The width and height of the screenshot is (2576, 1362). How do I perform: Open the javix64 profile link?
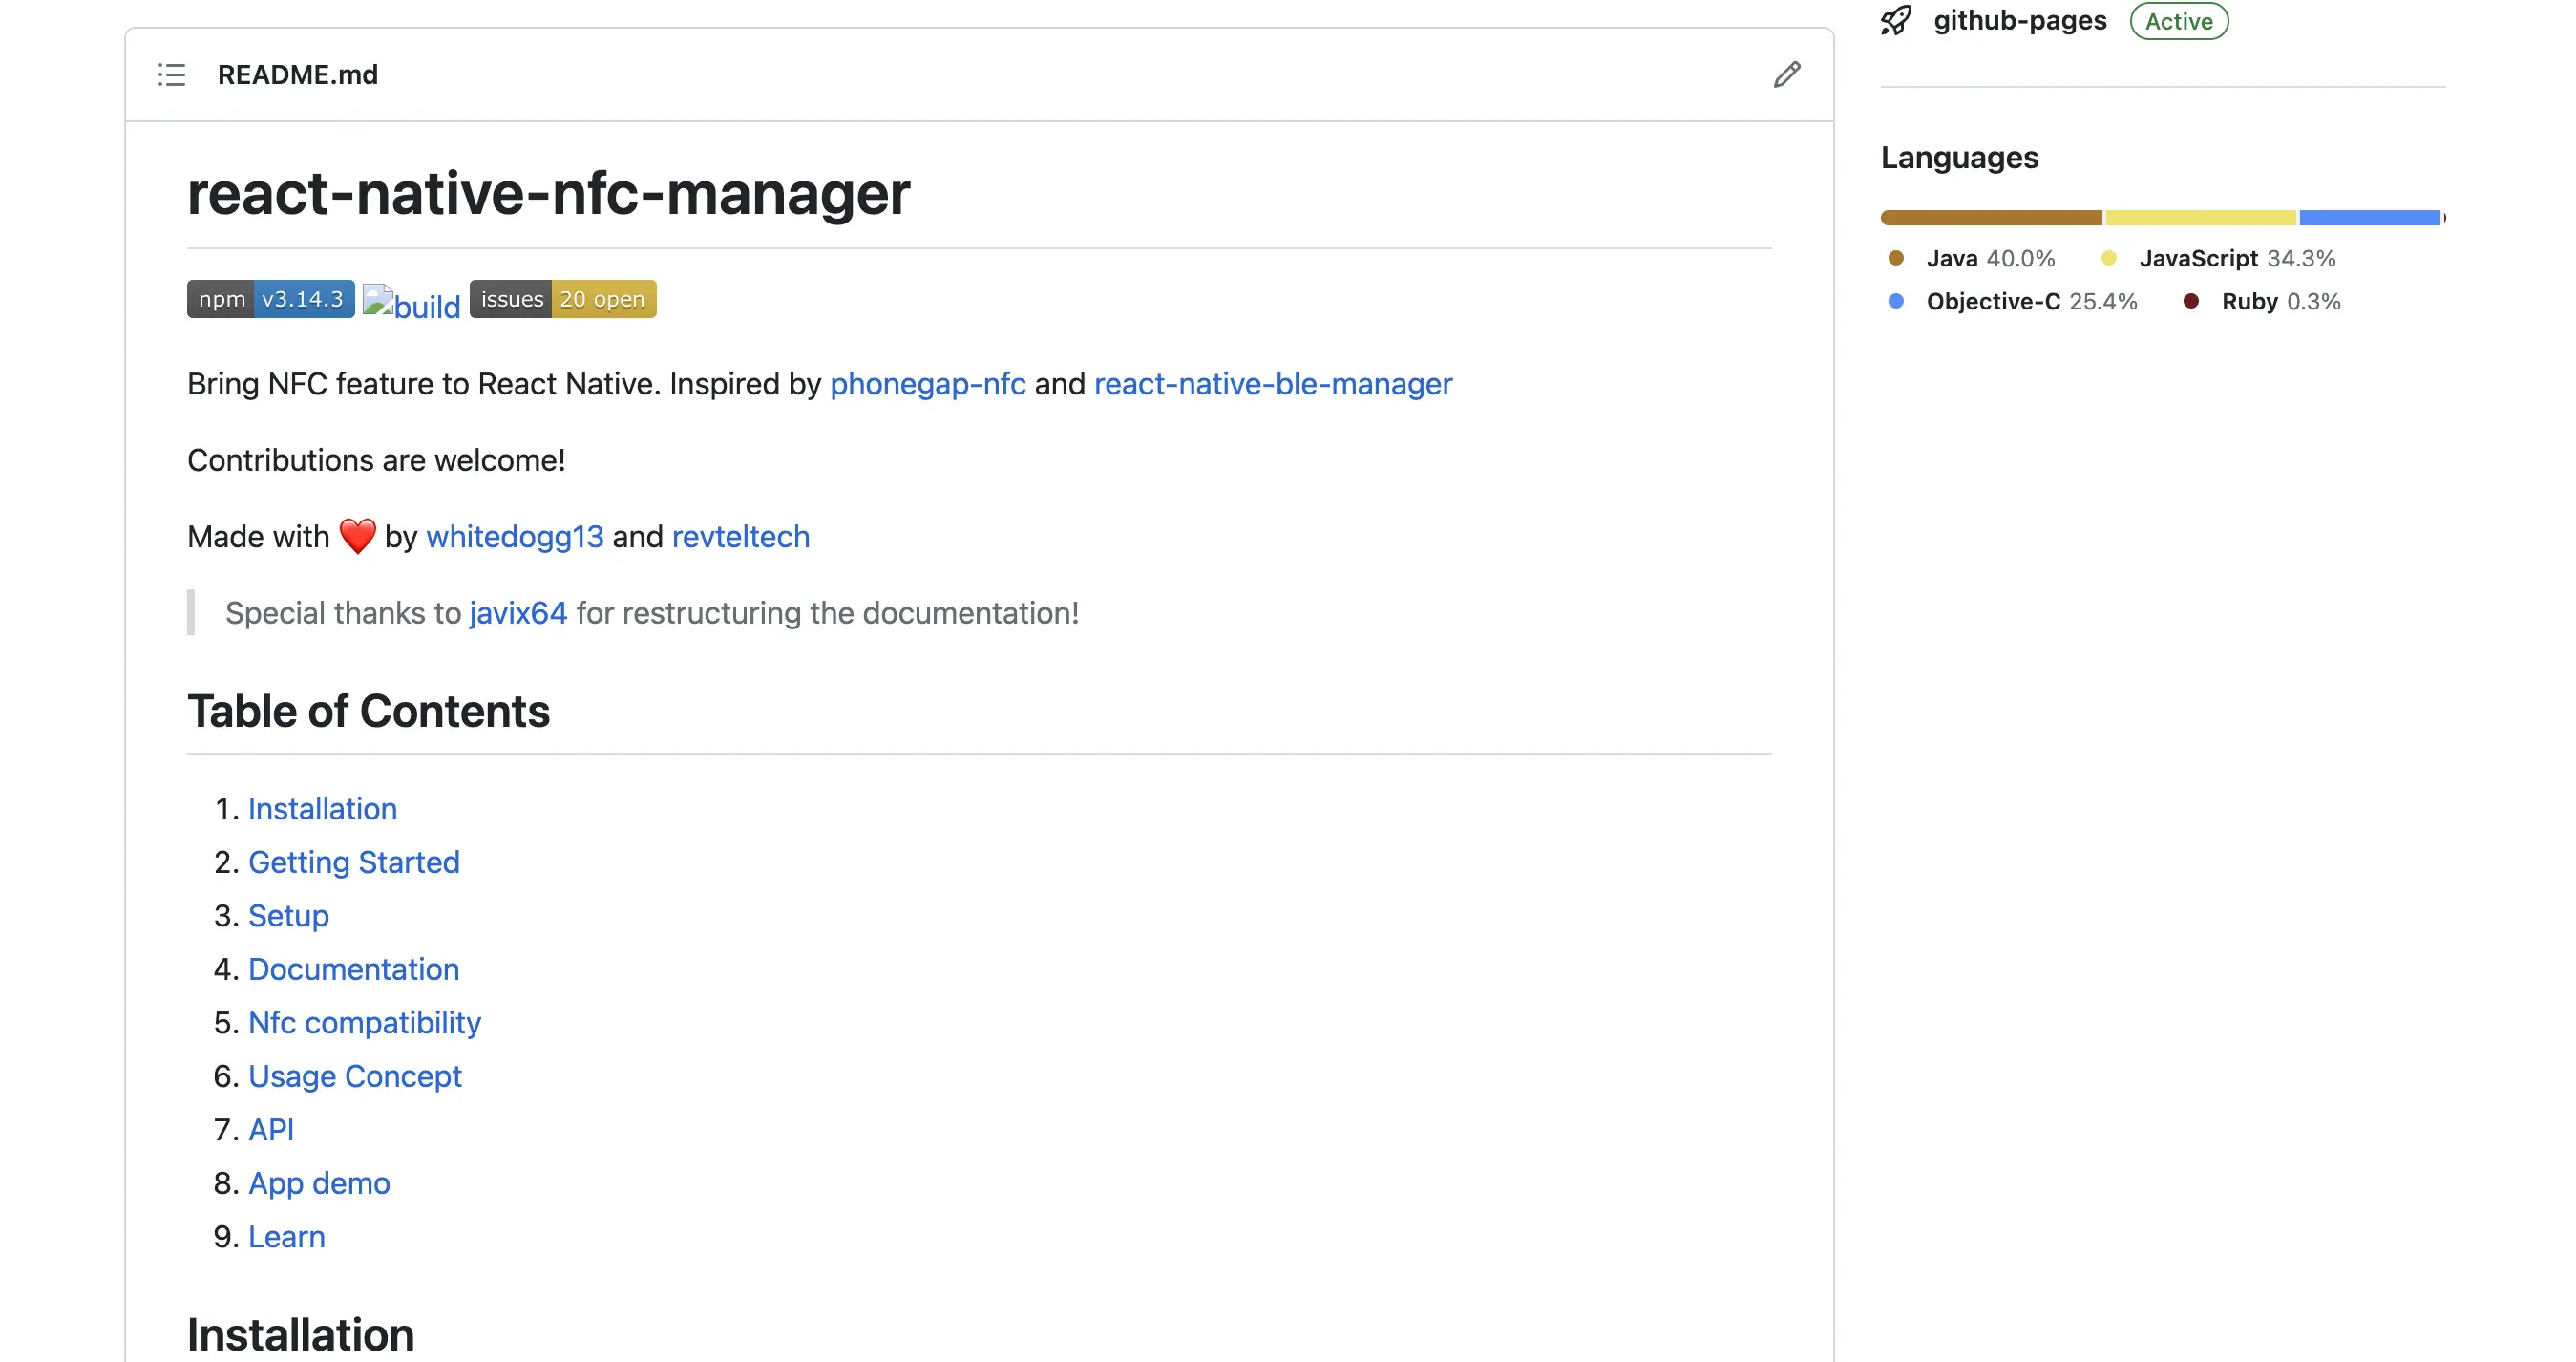pyautogui.click(x=518, y=613)
